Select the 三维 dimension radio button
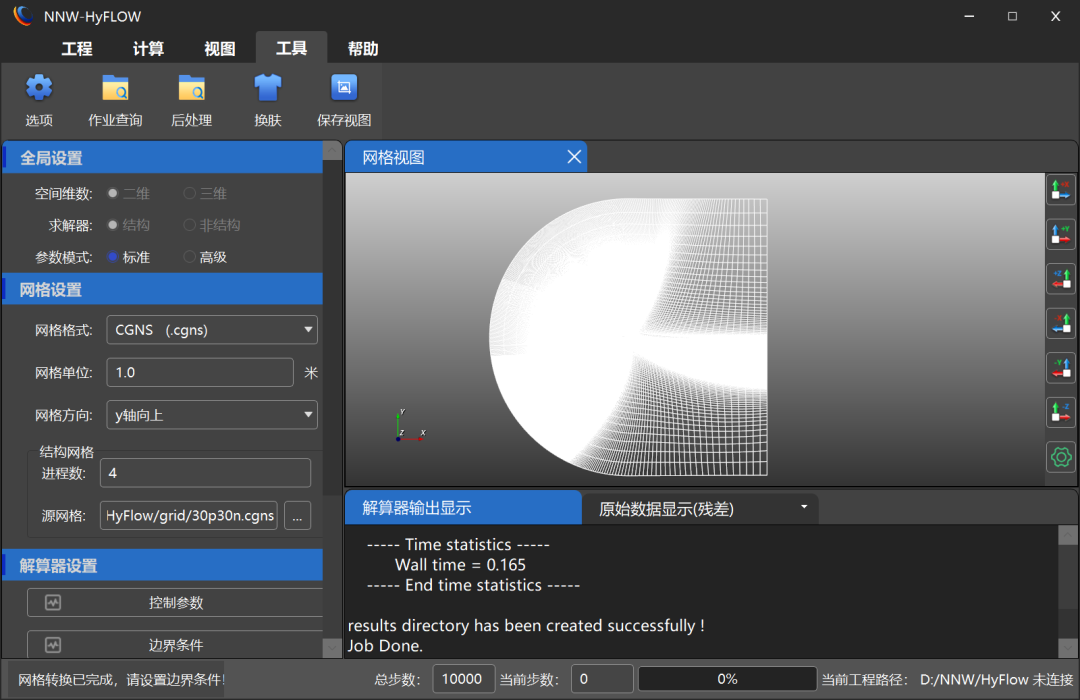The image size is (1080, 700). [190, 193]
